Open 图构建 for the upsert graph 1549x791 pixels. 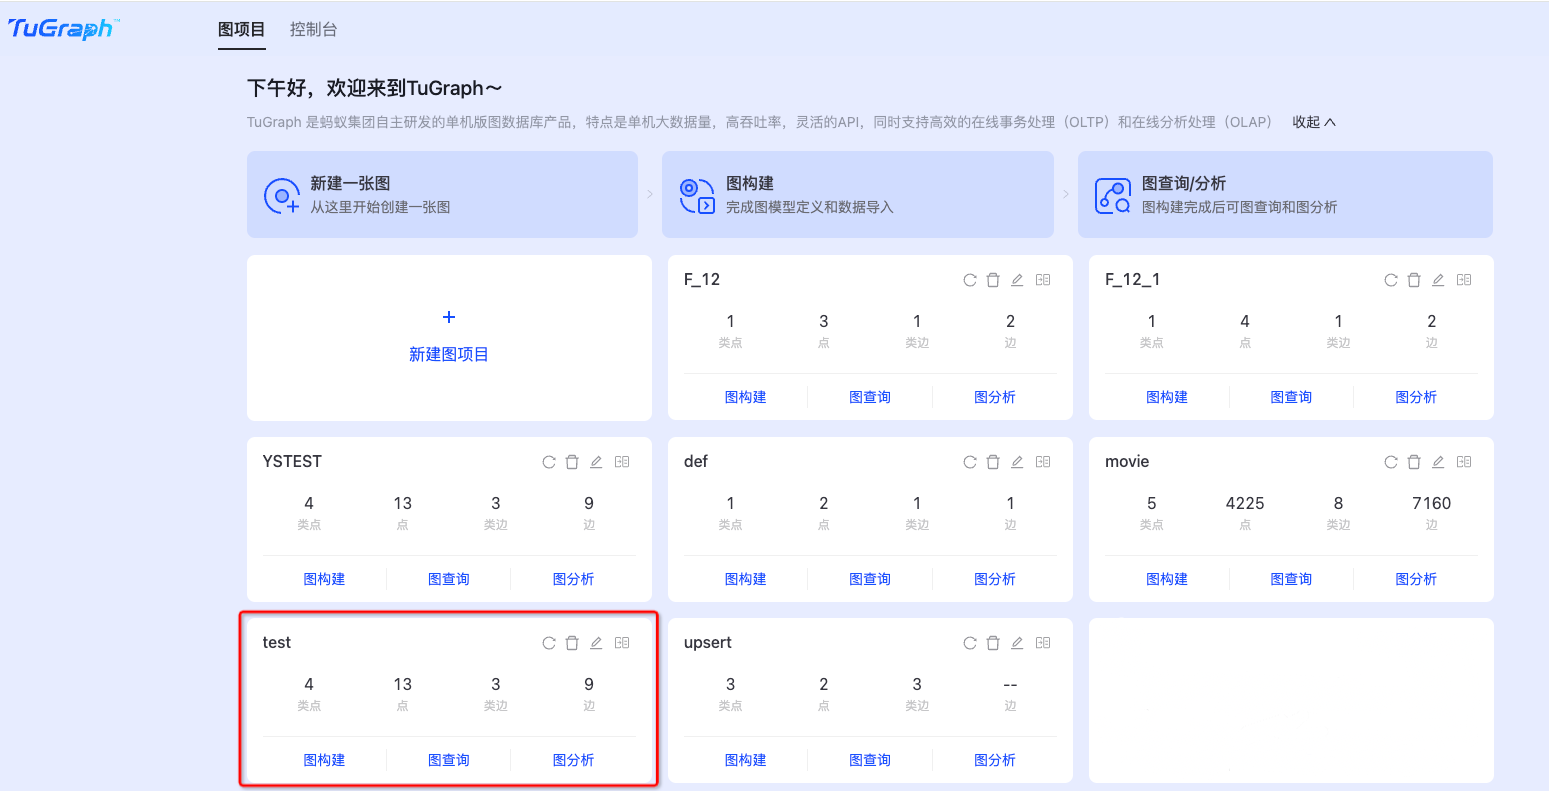(746, 760)
